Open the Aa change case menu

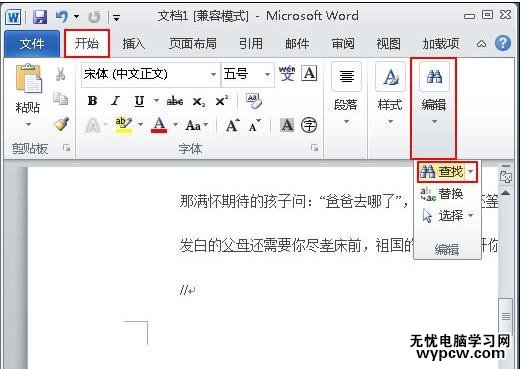pyautogui.click(x=197, y=126)
